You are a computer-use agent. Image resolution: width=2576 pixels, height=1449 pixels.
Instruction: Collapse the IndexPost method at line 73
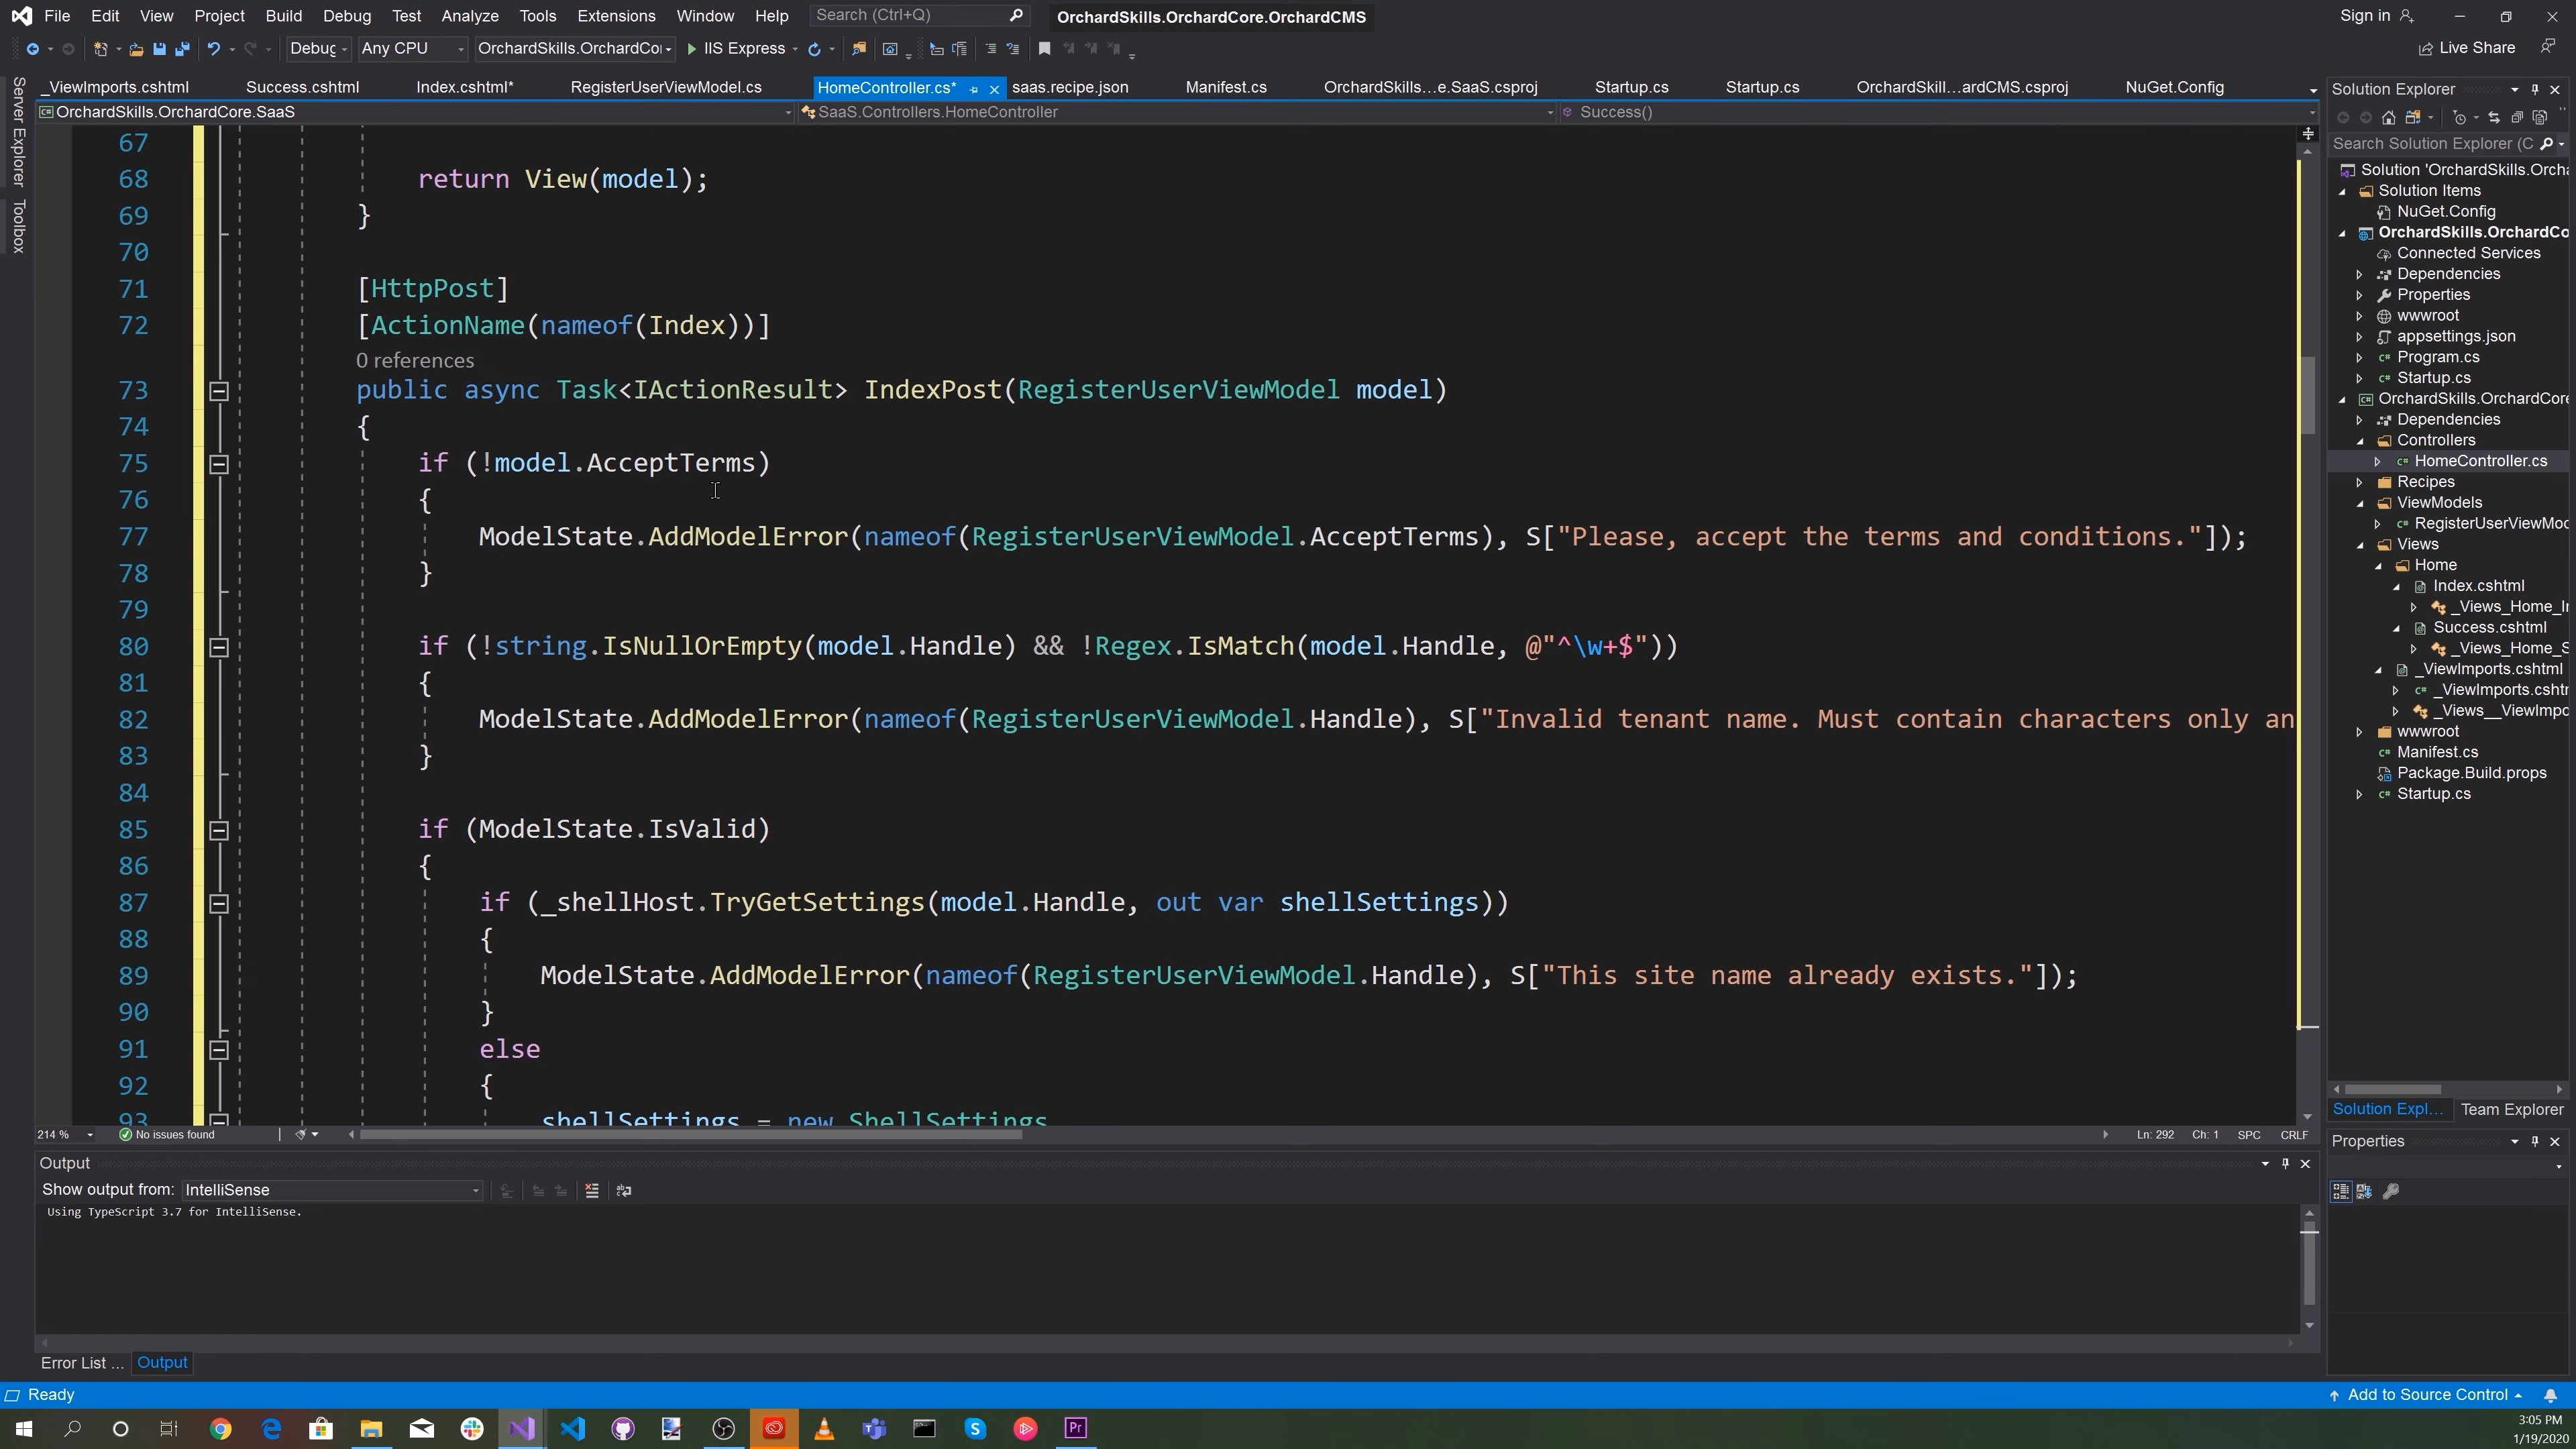(x=219, y=391)
